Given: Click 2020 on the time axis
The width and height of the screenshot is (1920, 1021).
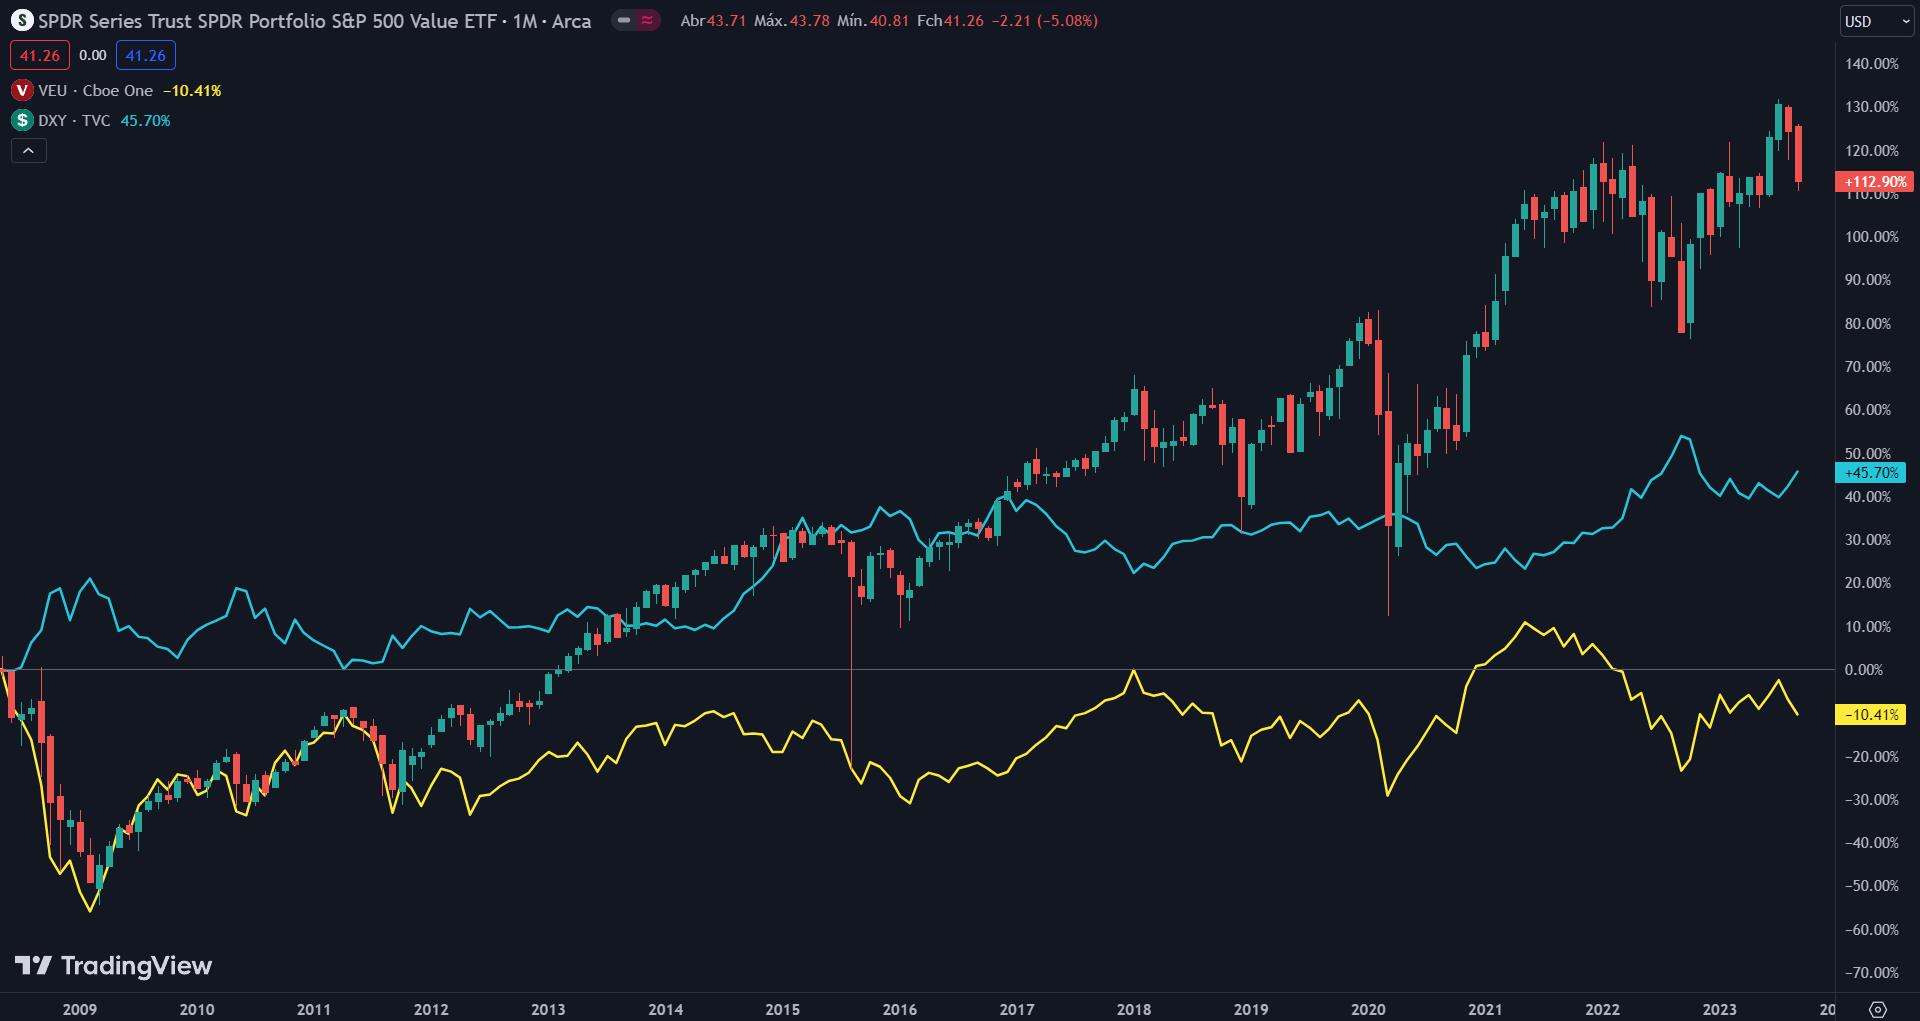Looking at the screenshot, I should pyautogui.click(x=1368, y=1009).
